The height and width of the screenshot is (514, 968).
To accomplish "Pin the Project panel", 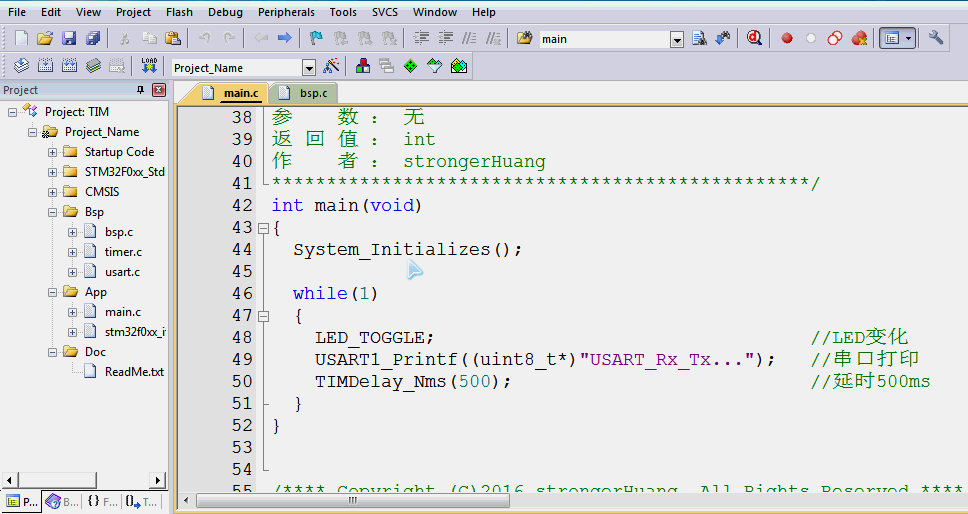I will tap(140, 90).
